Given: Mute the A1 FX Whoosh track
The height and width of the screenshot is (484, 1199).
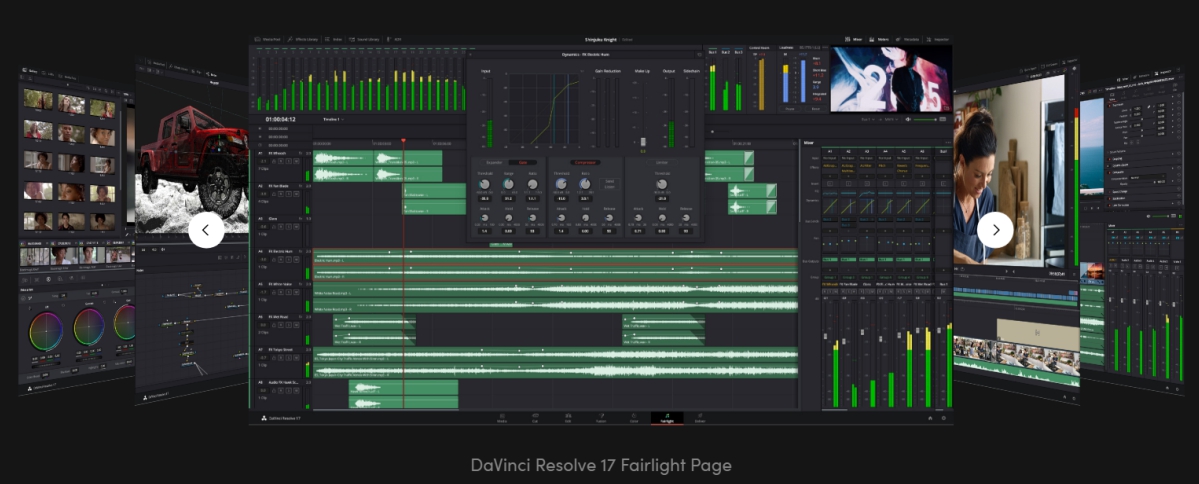Looking at the screenshot, I should 296,161.
